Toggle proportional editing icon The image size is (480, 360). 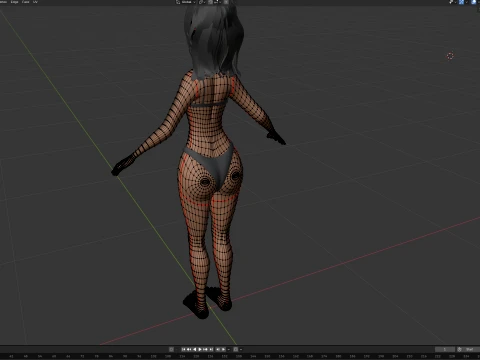click(226, 2)
